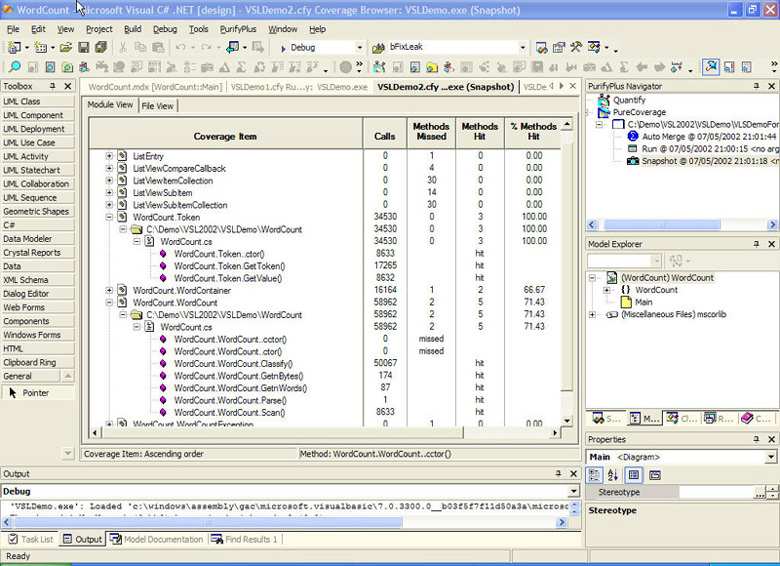Toggle the auto-hide pin on the Properties panel
780x566 pixels.
click(x=756, y=439)
